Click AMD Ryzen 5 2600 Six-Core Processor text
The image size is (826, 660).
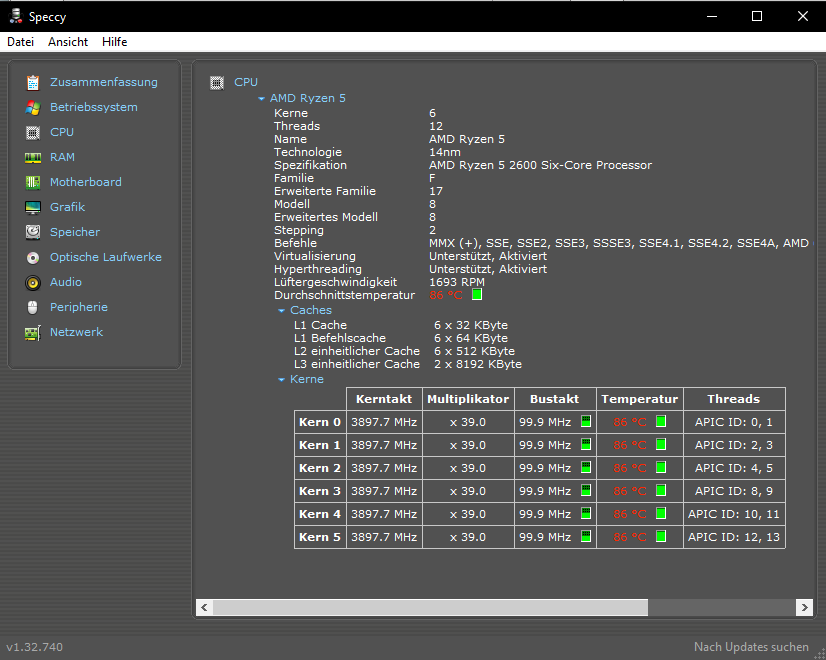coord(540,165)
